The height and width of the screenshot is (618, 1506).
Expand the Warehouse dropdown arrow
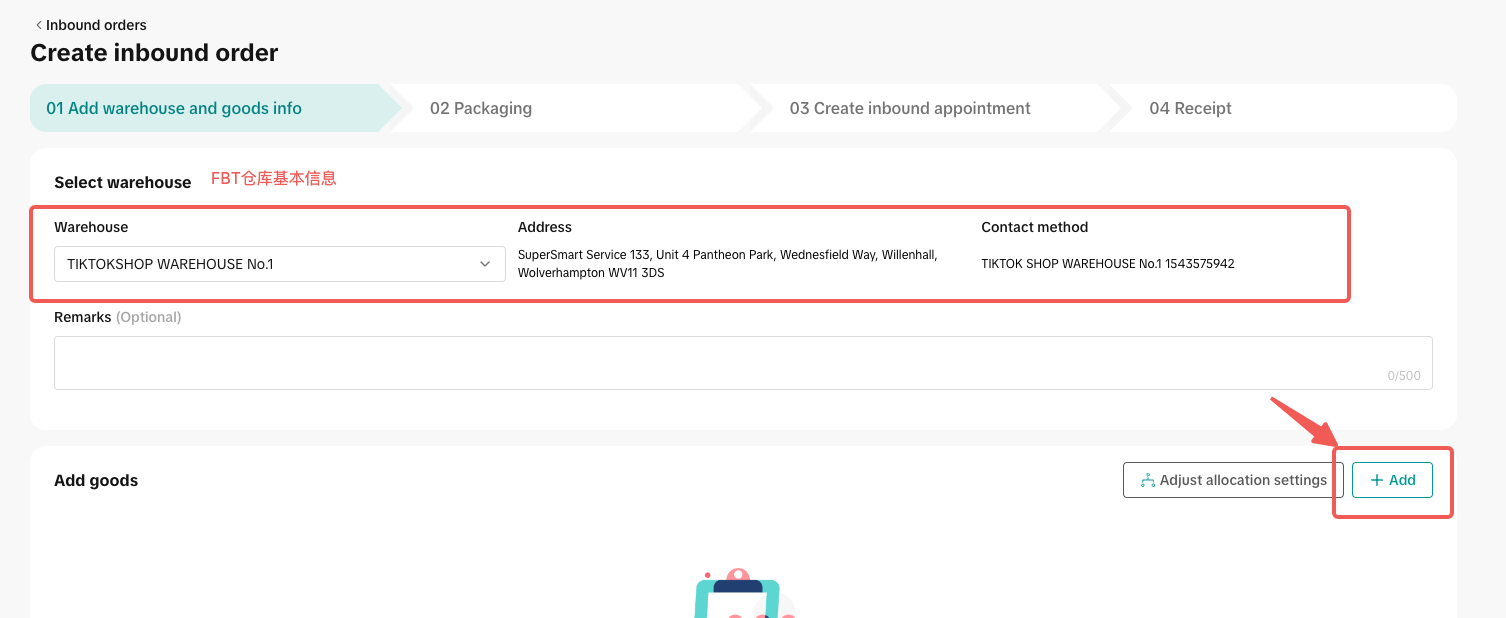485,264
